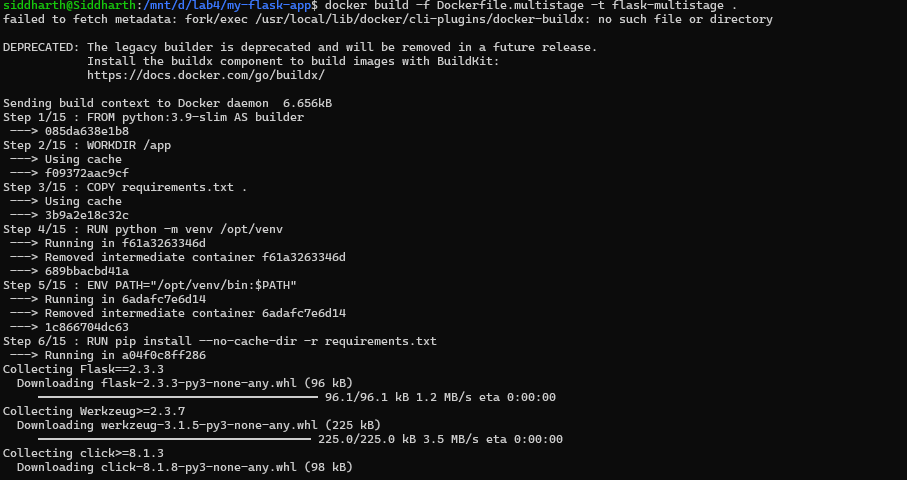Click Step 6/15 RUN pip install line
Viewport: 907px width, 480px height.
click(220, 341)
